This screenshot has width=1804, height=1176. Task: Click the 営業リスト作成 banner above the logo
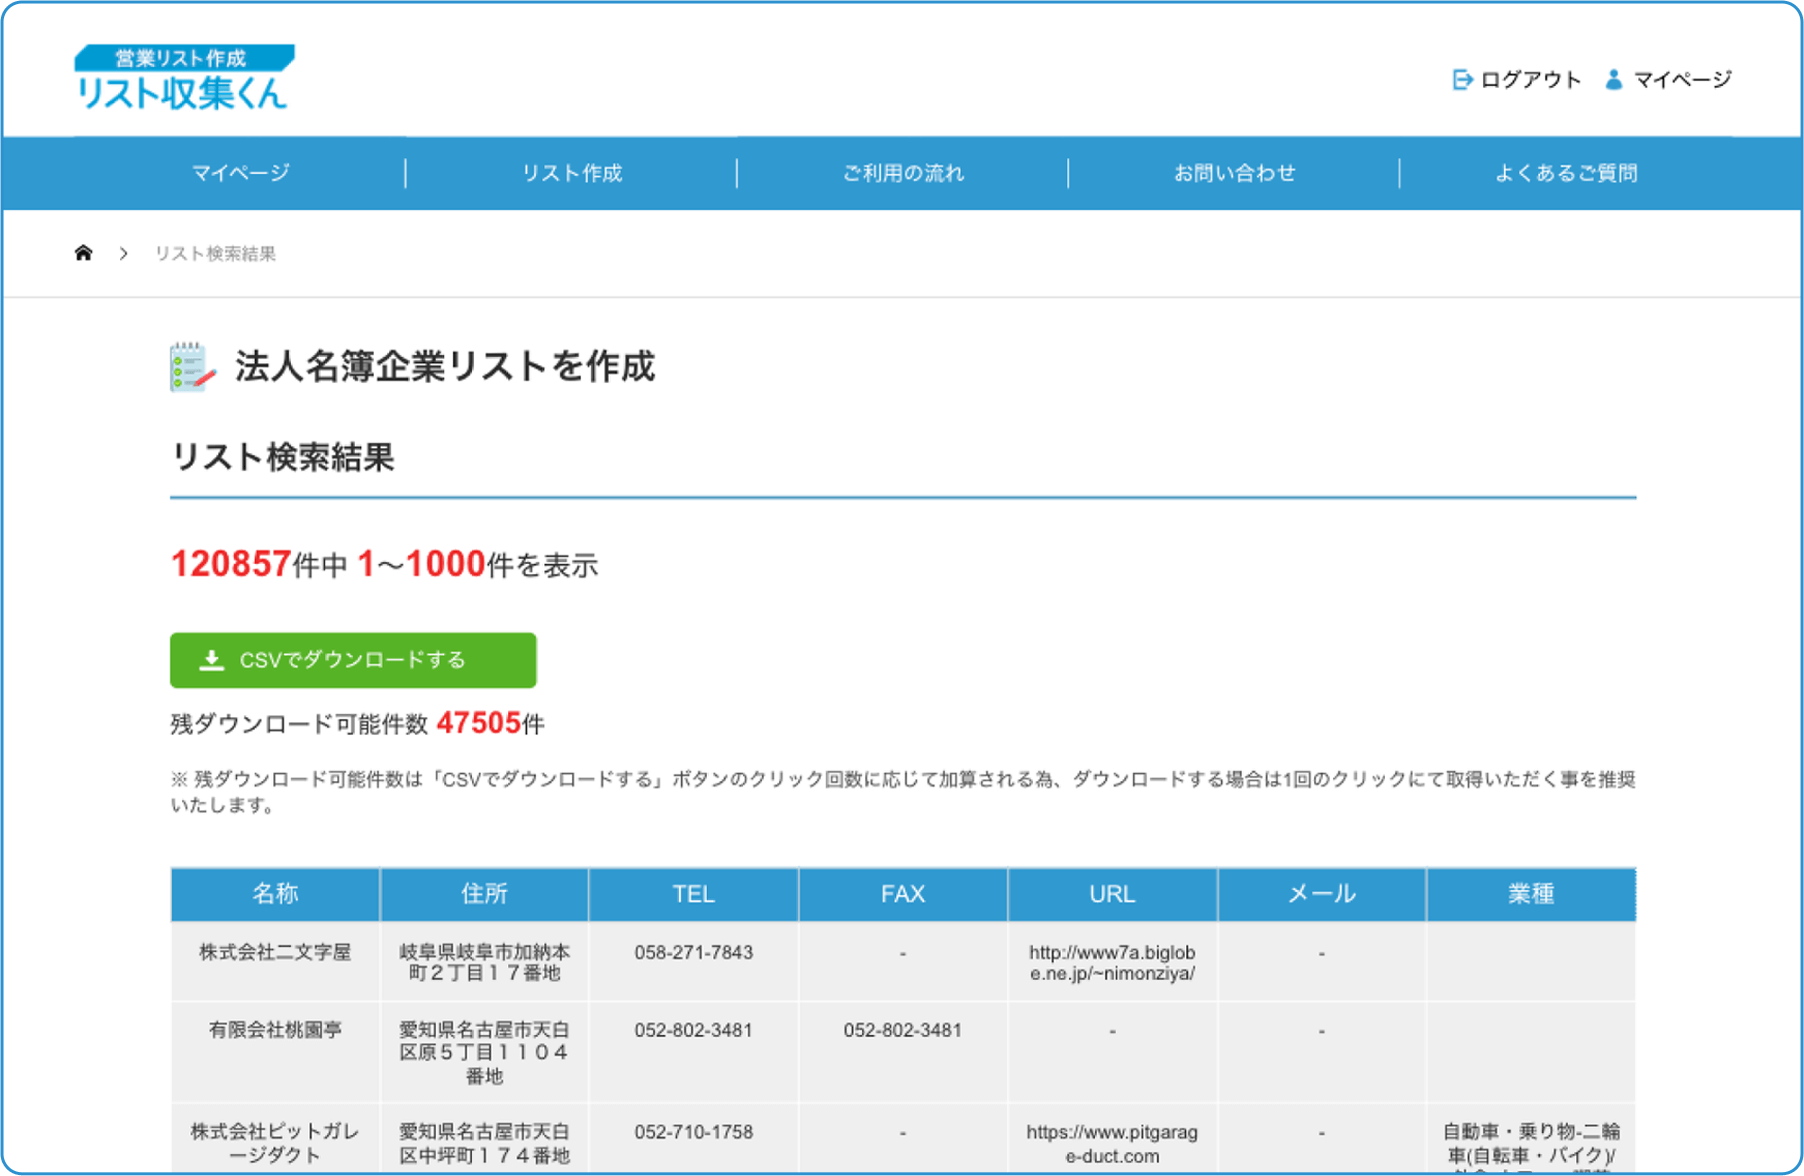[x=184, y=56]
